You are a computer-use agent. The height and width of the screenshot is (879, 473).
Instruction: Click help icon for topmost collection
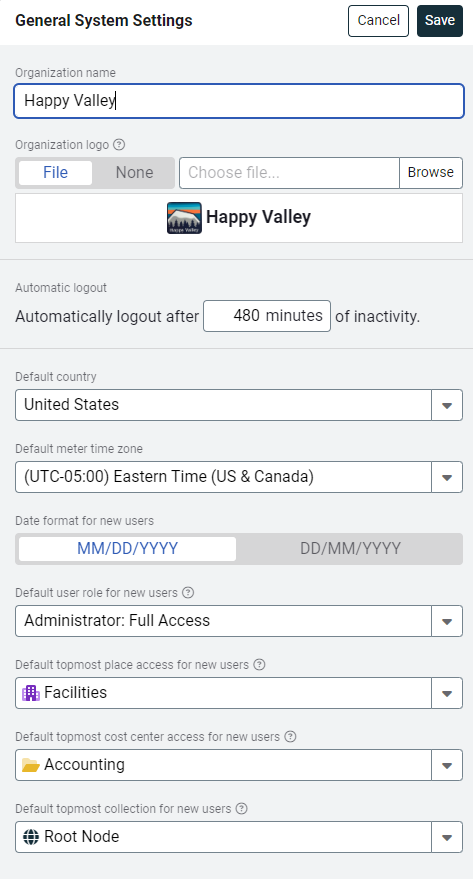coord(242,809)
